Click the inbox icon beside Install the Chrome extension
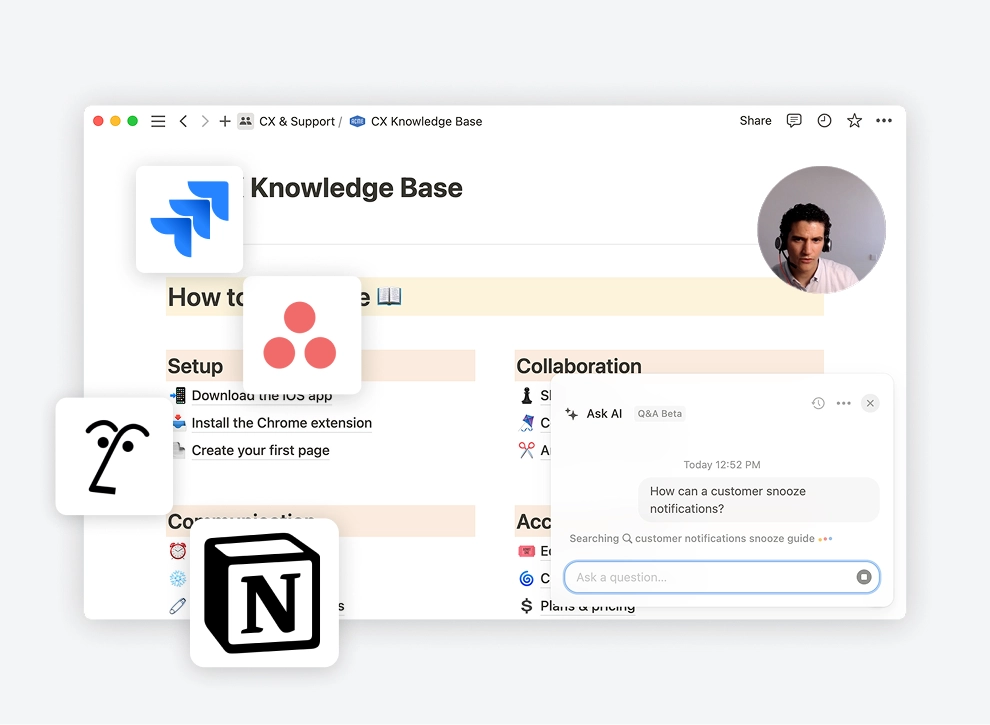Viewport: 990px width, 725px height. pyautogui.click(x=179, y=422)
